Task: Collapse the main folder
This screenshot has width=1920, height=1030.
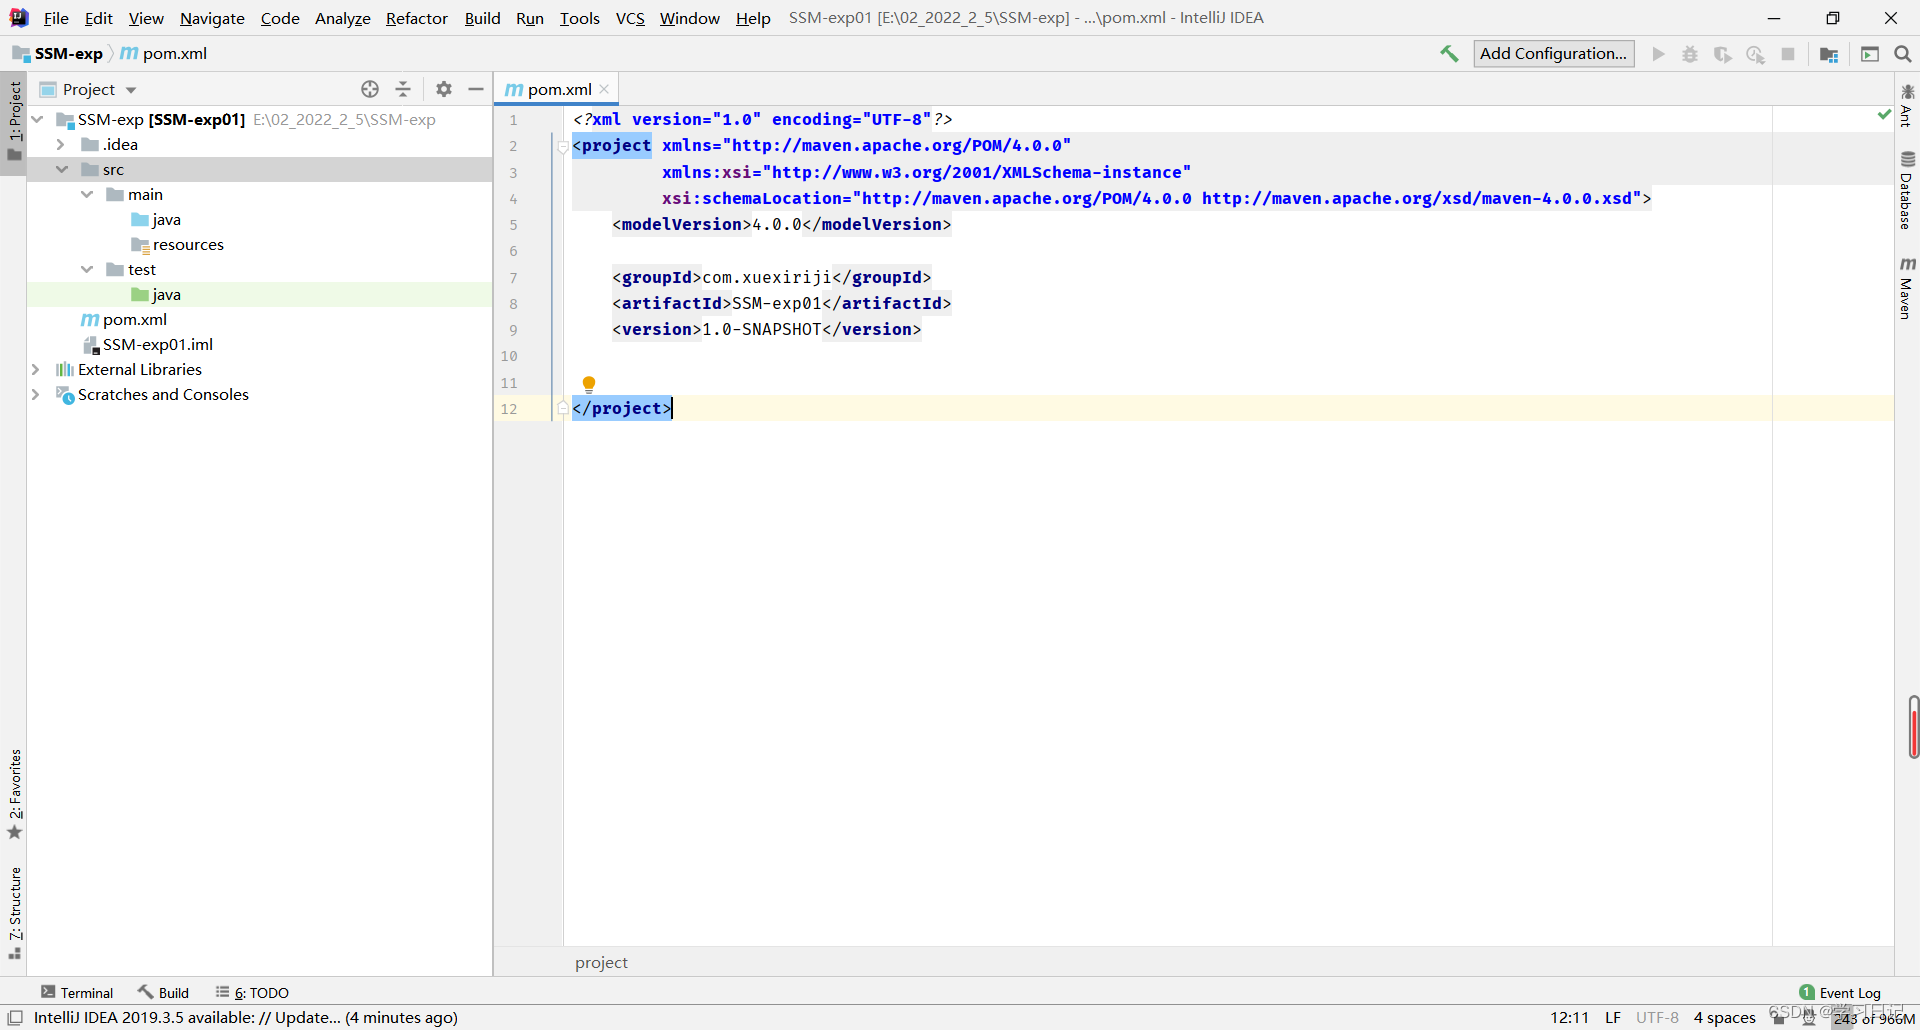Action: [x=87, y=194]
